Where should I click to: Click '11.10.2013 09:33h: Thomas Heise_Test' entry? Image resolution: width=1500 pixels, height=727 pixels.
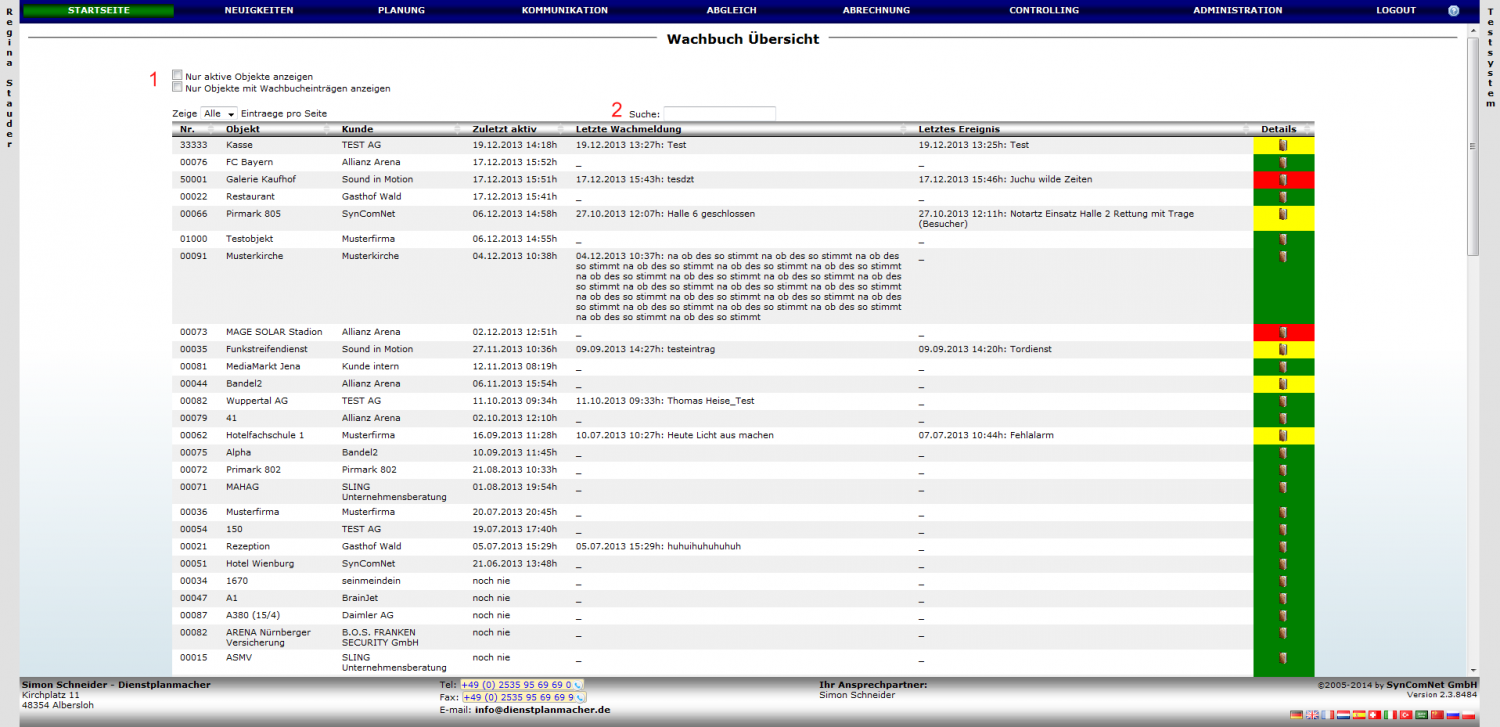pos(665,401)
